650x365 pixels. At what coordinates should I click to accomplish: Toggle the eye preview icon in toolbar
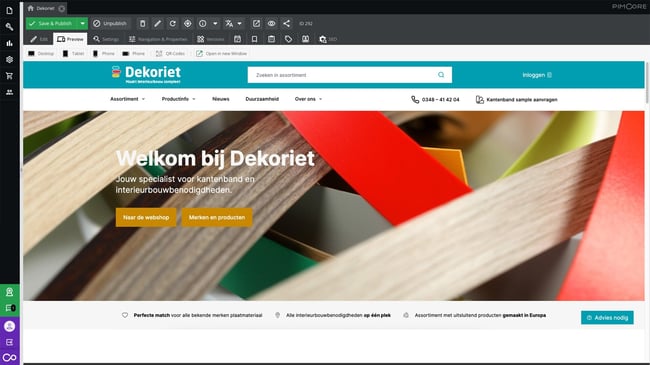271,24
